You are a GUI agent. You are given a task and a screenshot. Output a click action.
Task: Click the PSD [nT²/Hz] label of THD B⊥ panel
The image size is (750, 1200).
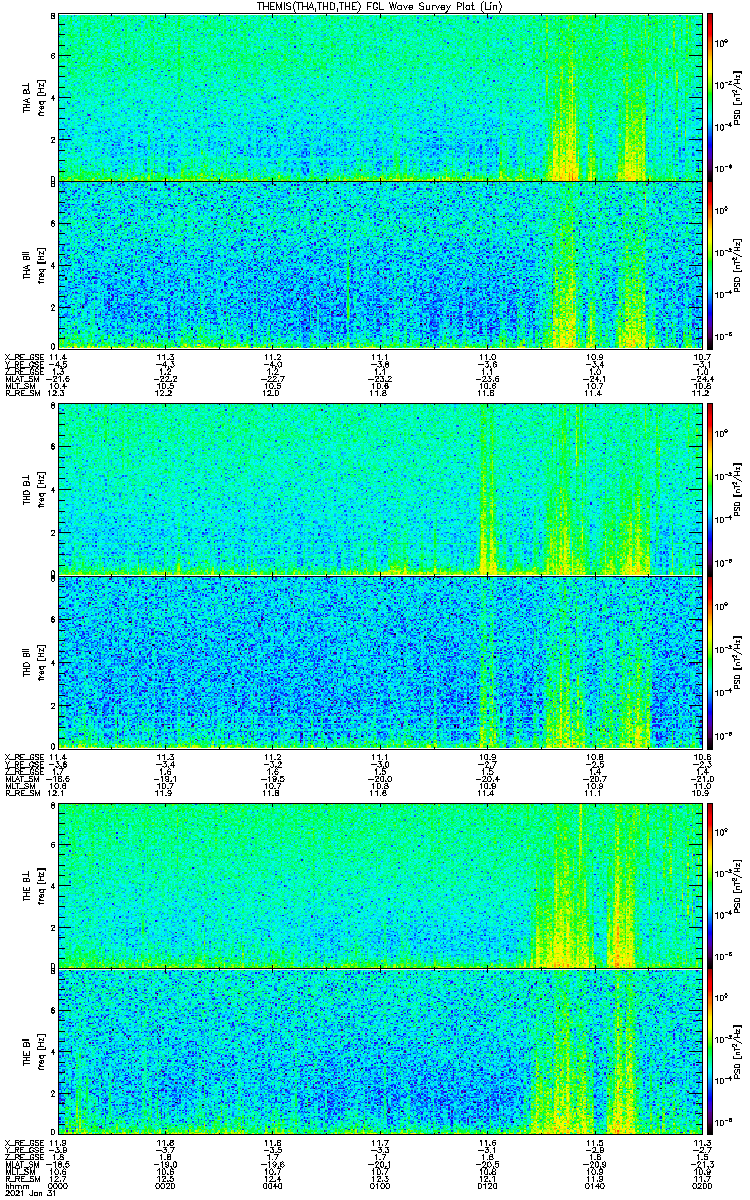point(736,490)
